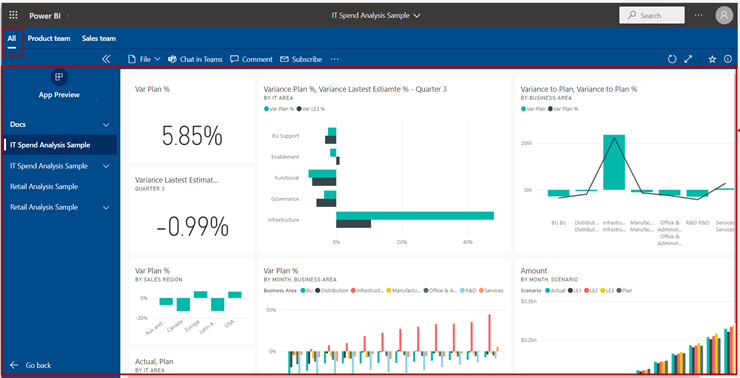This screenshot has height=378, width=740.
Task: Click the Functional axis label in Quarter 3 chart
Action: click(286, 178)
